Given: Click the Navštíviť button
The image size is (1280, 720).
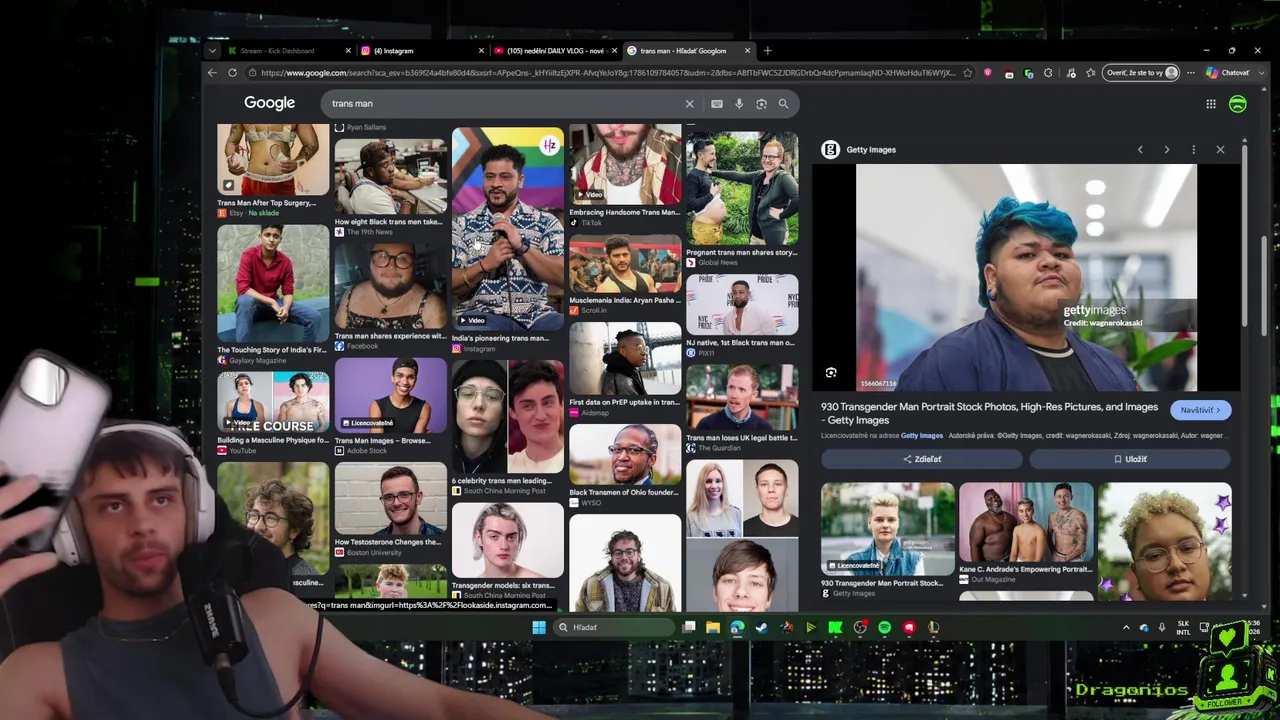Looking at the screenshot, I should (x=1200, y=410).
